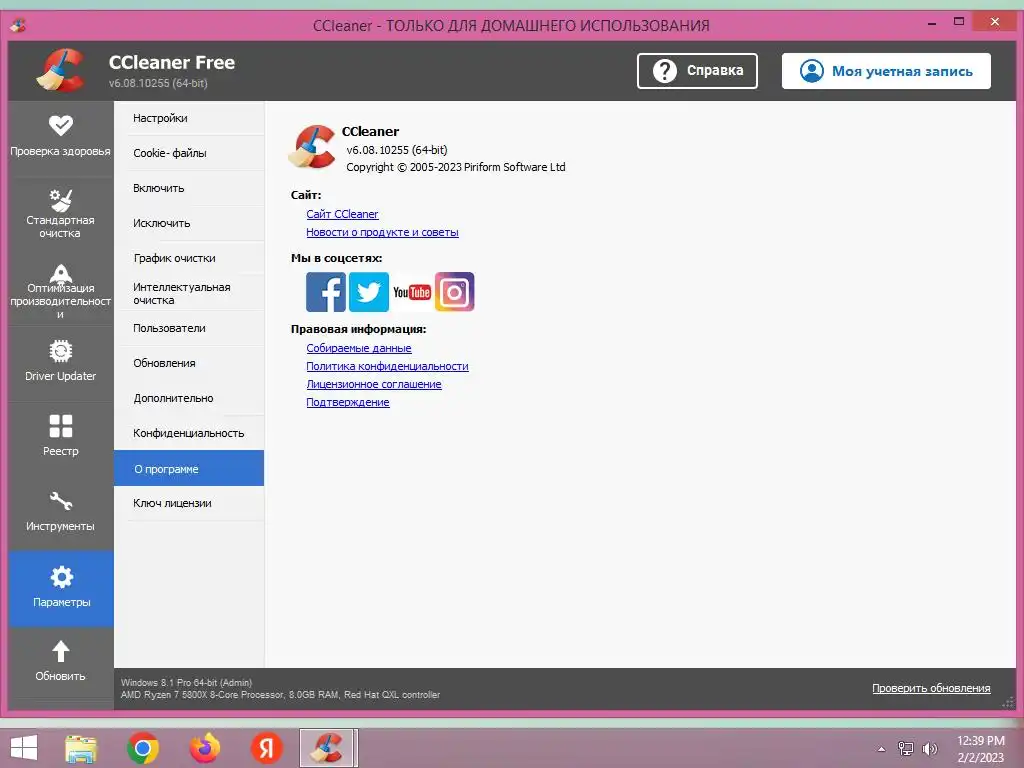
Task: Click the window resize grip corner
Action: pos(1009,703)
